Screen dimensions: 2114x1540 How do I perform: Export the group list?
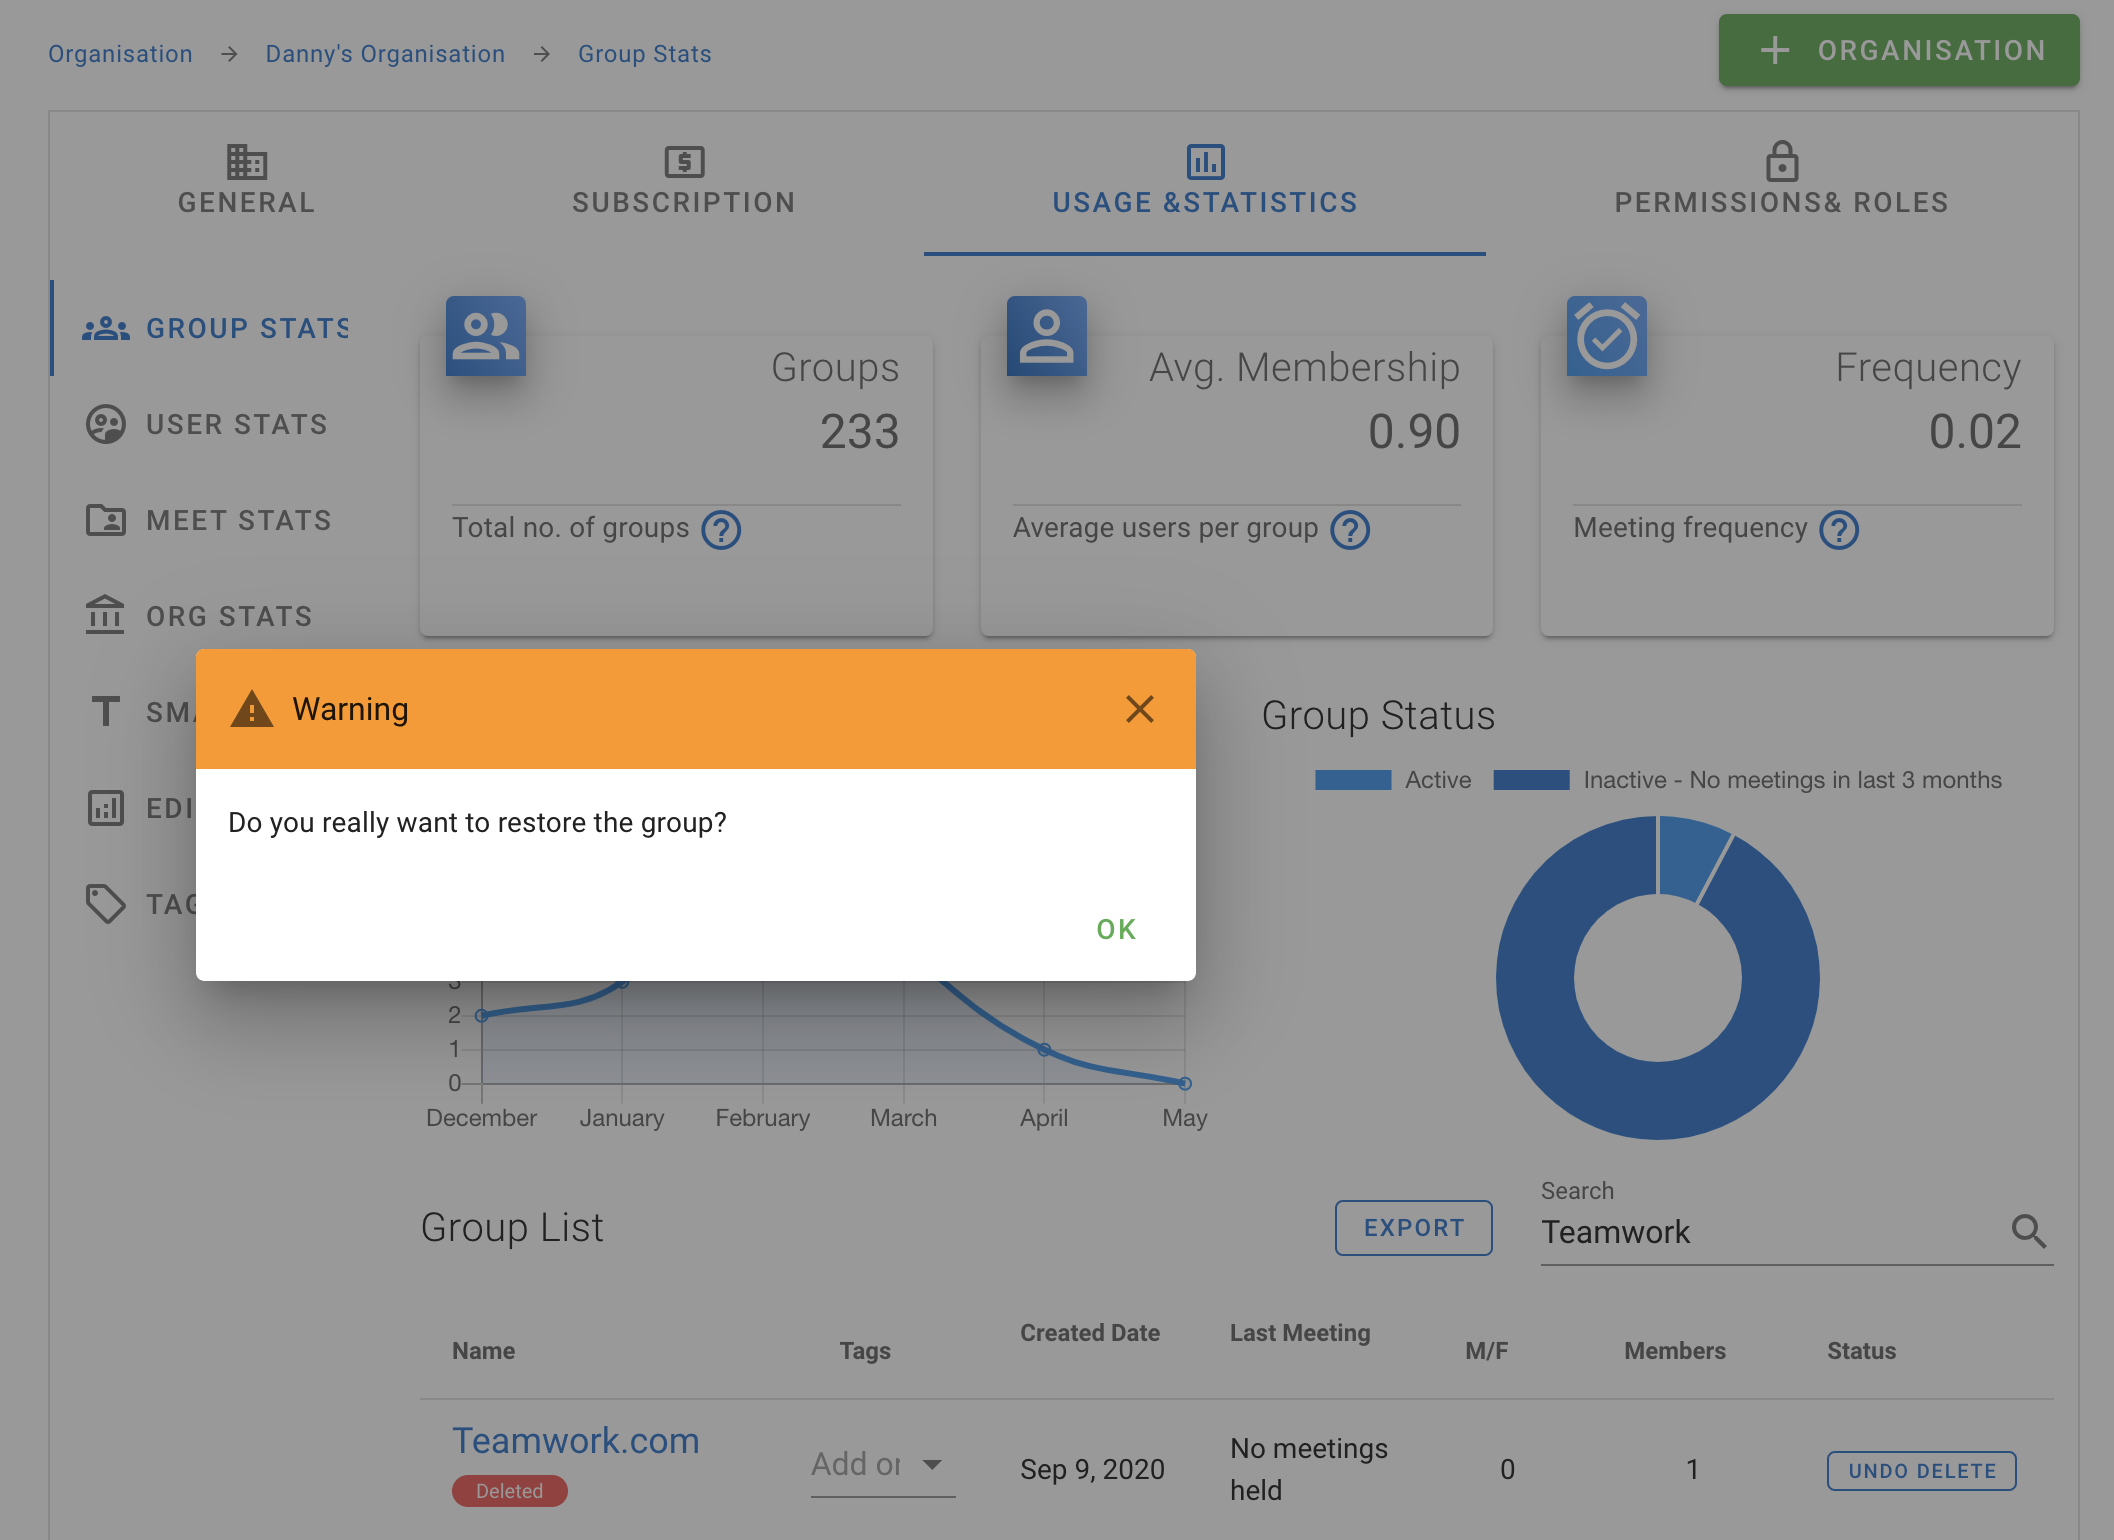pos(1414,1228)
